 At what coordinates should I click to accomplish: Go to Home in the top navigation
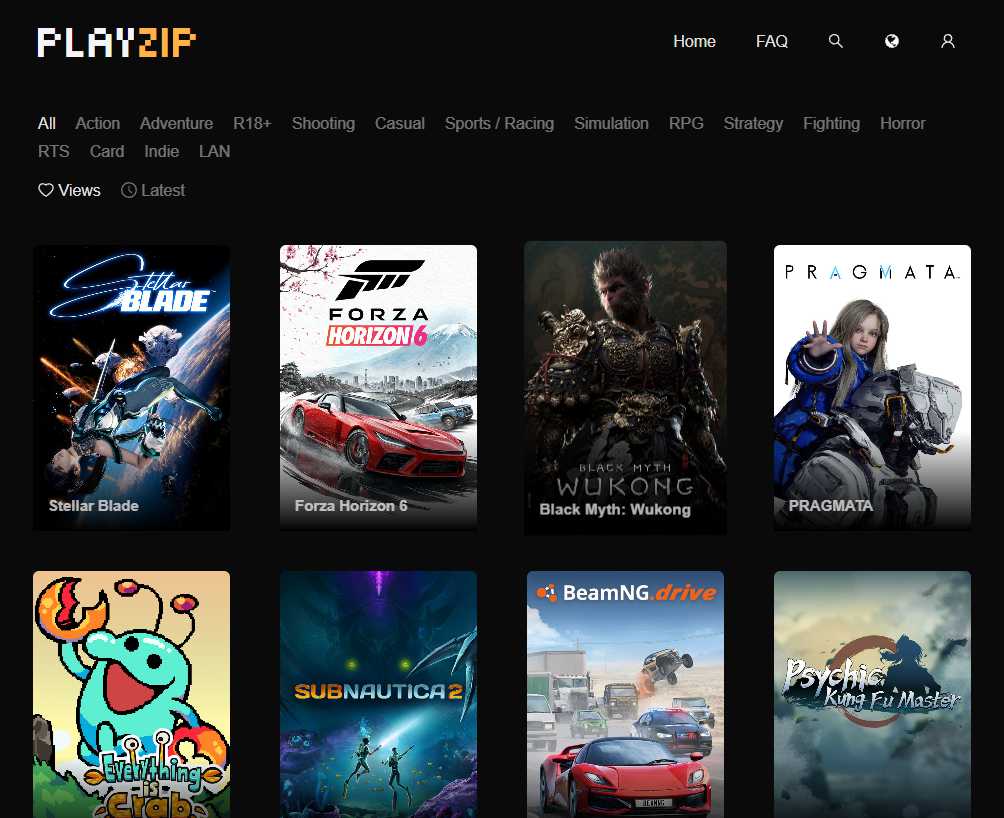694,41
